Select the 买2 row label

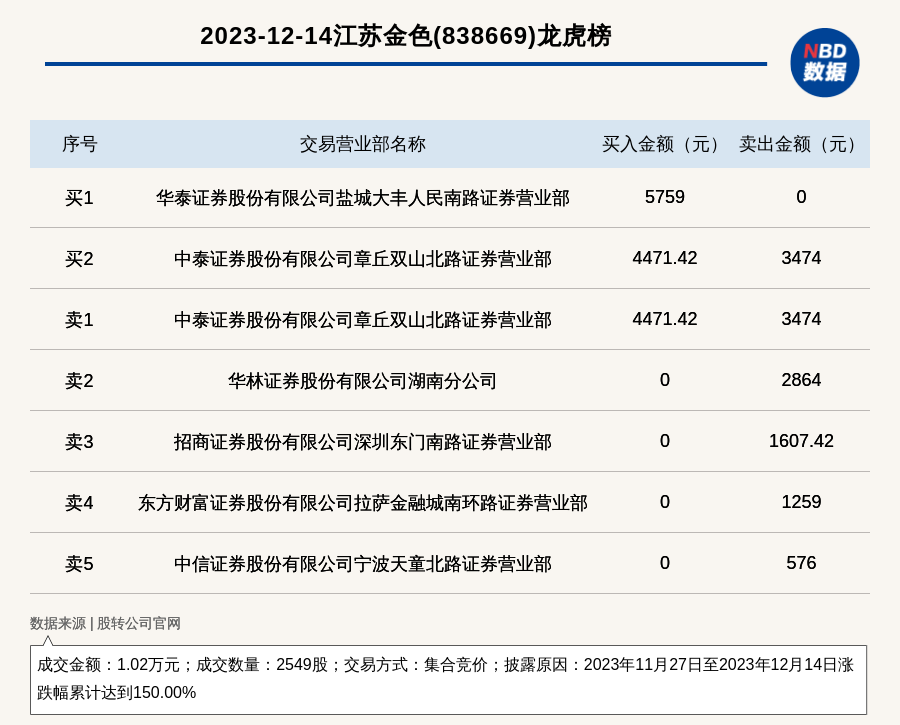[79, 259]
